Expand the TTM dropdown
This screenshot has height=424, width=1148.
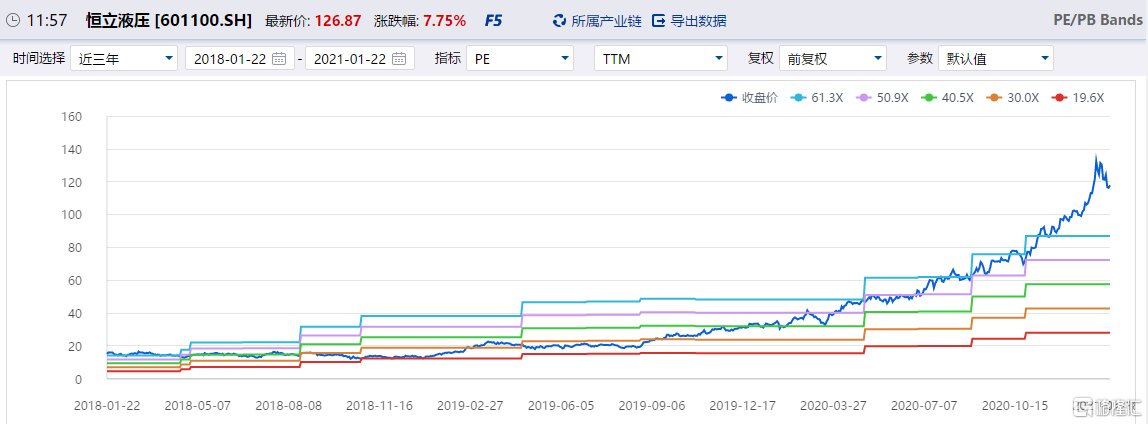click(661, 59)
